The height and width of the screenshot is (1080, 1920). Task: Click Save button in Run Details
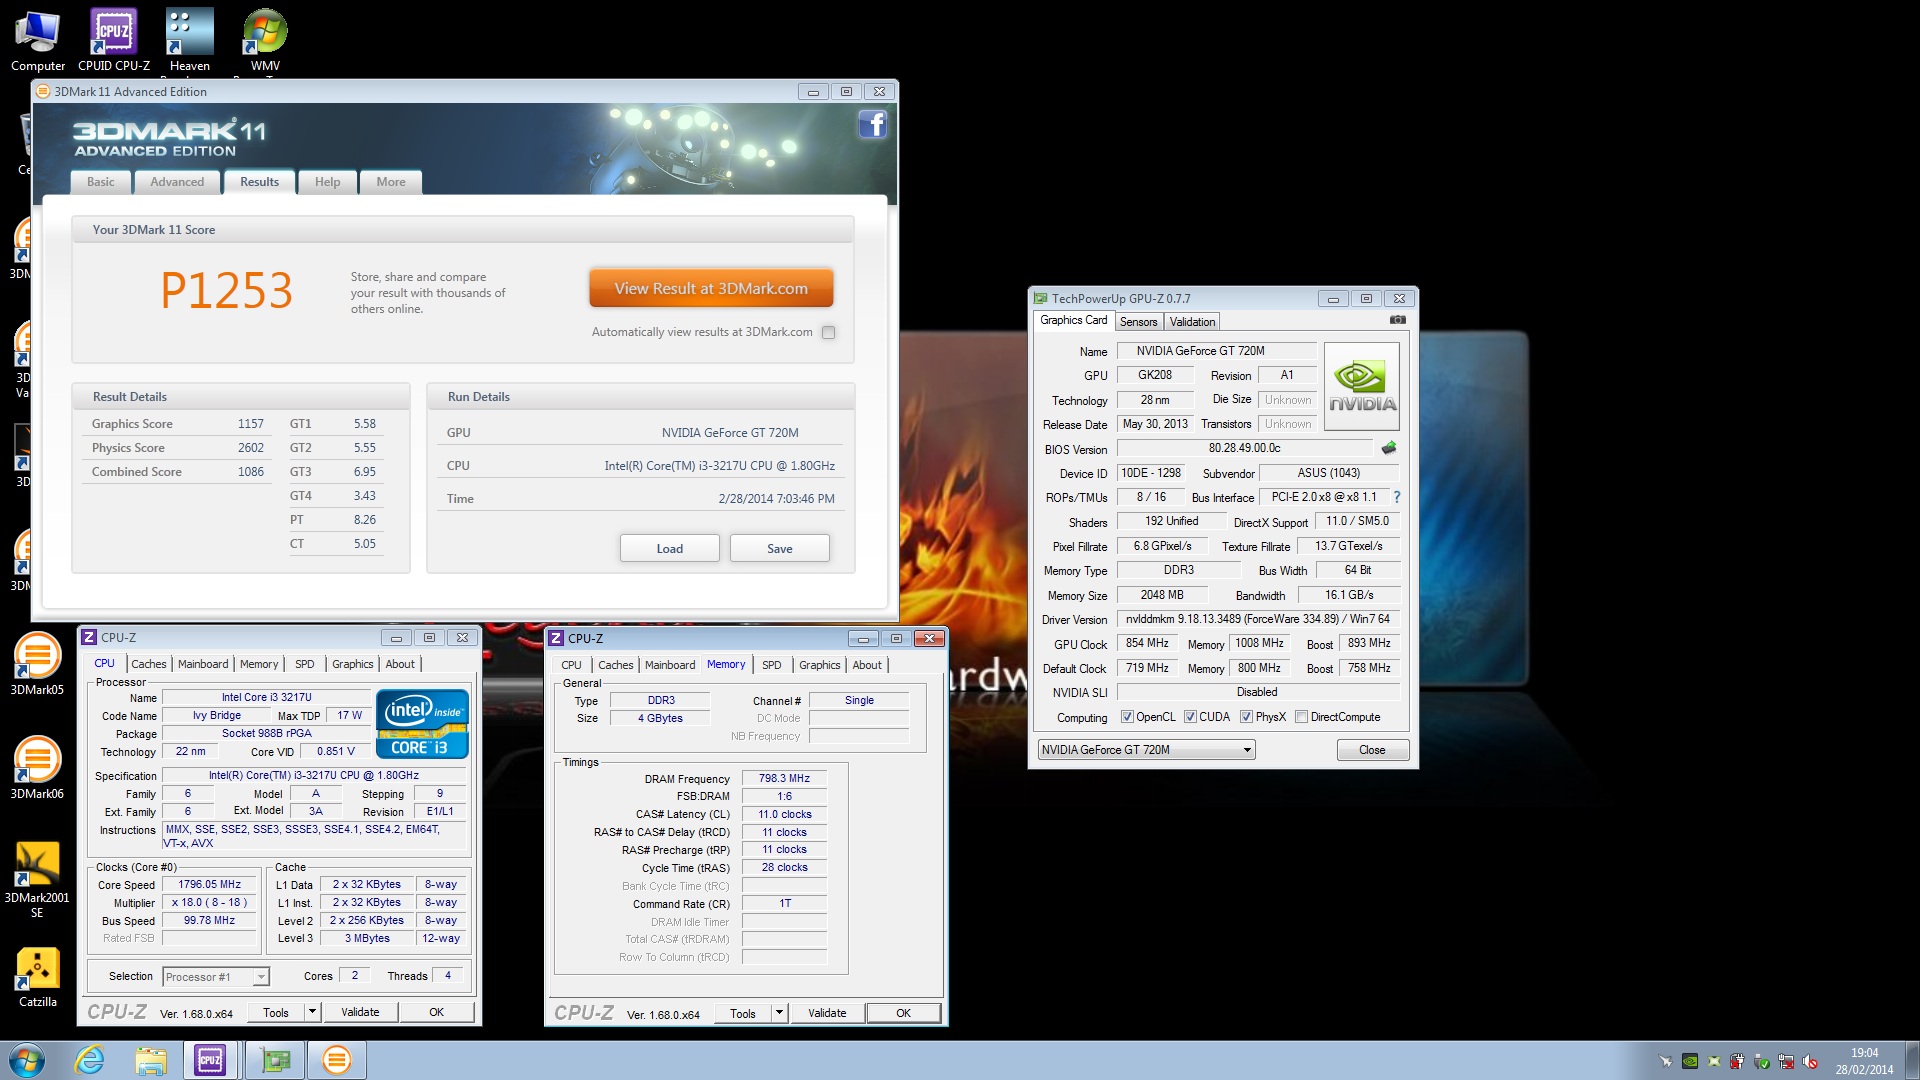[779, 548]
